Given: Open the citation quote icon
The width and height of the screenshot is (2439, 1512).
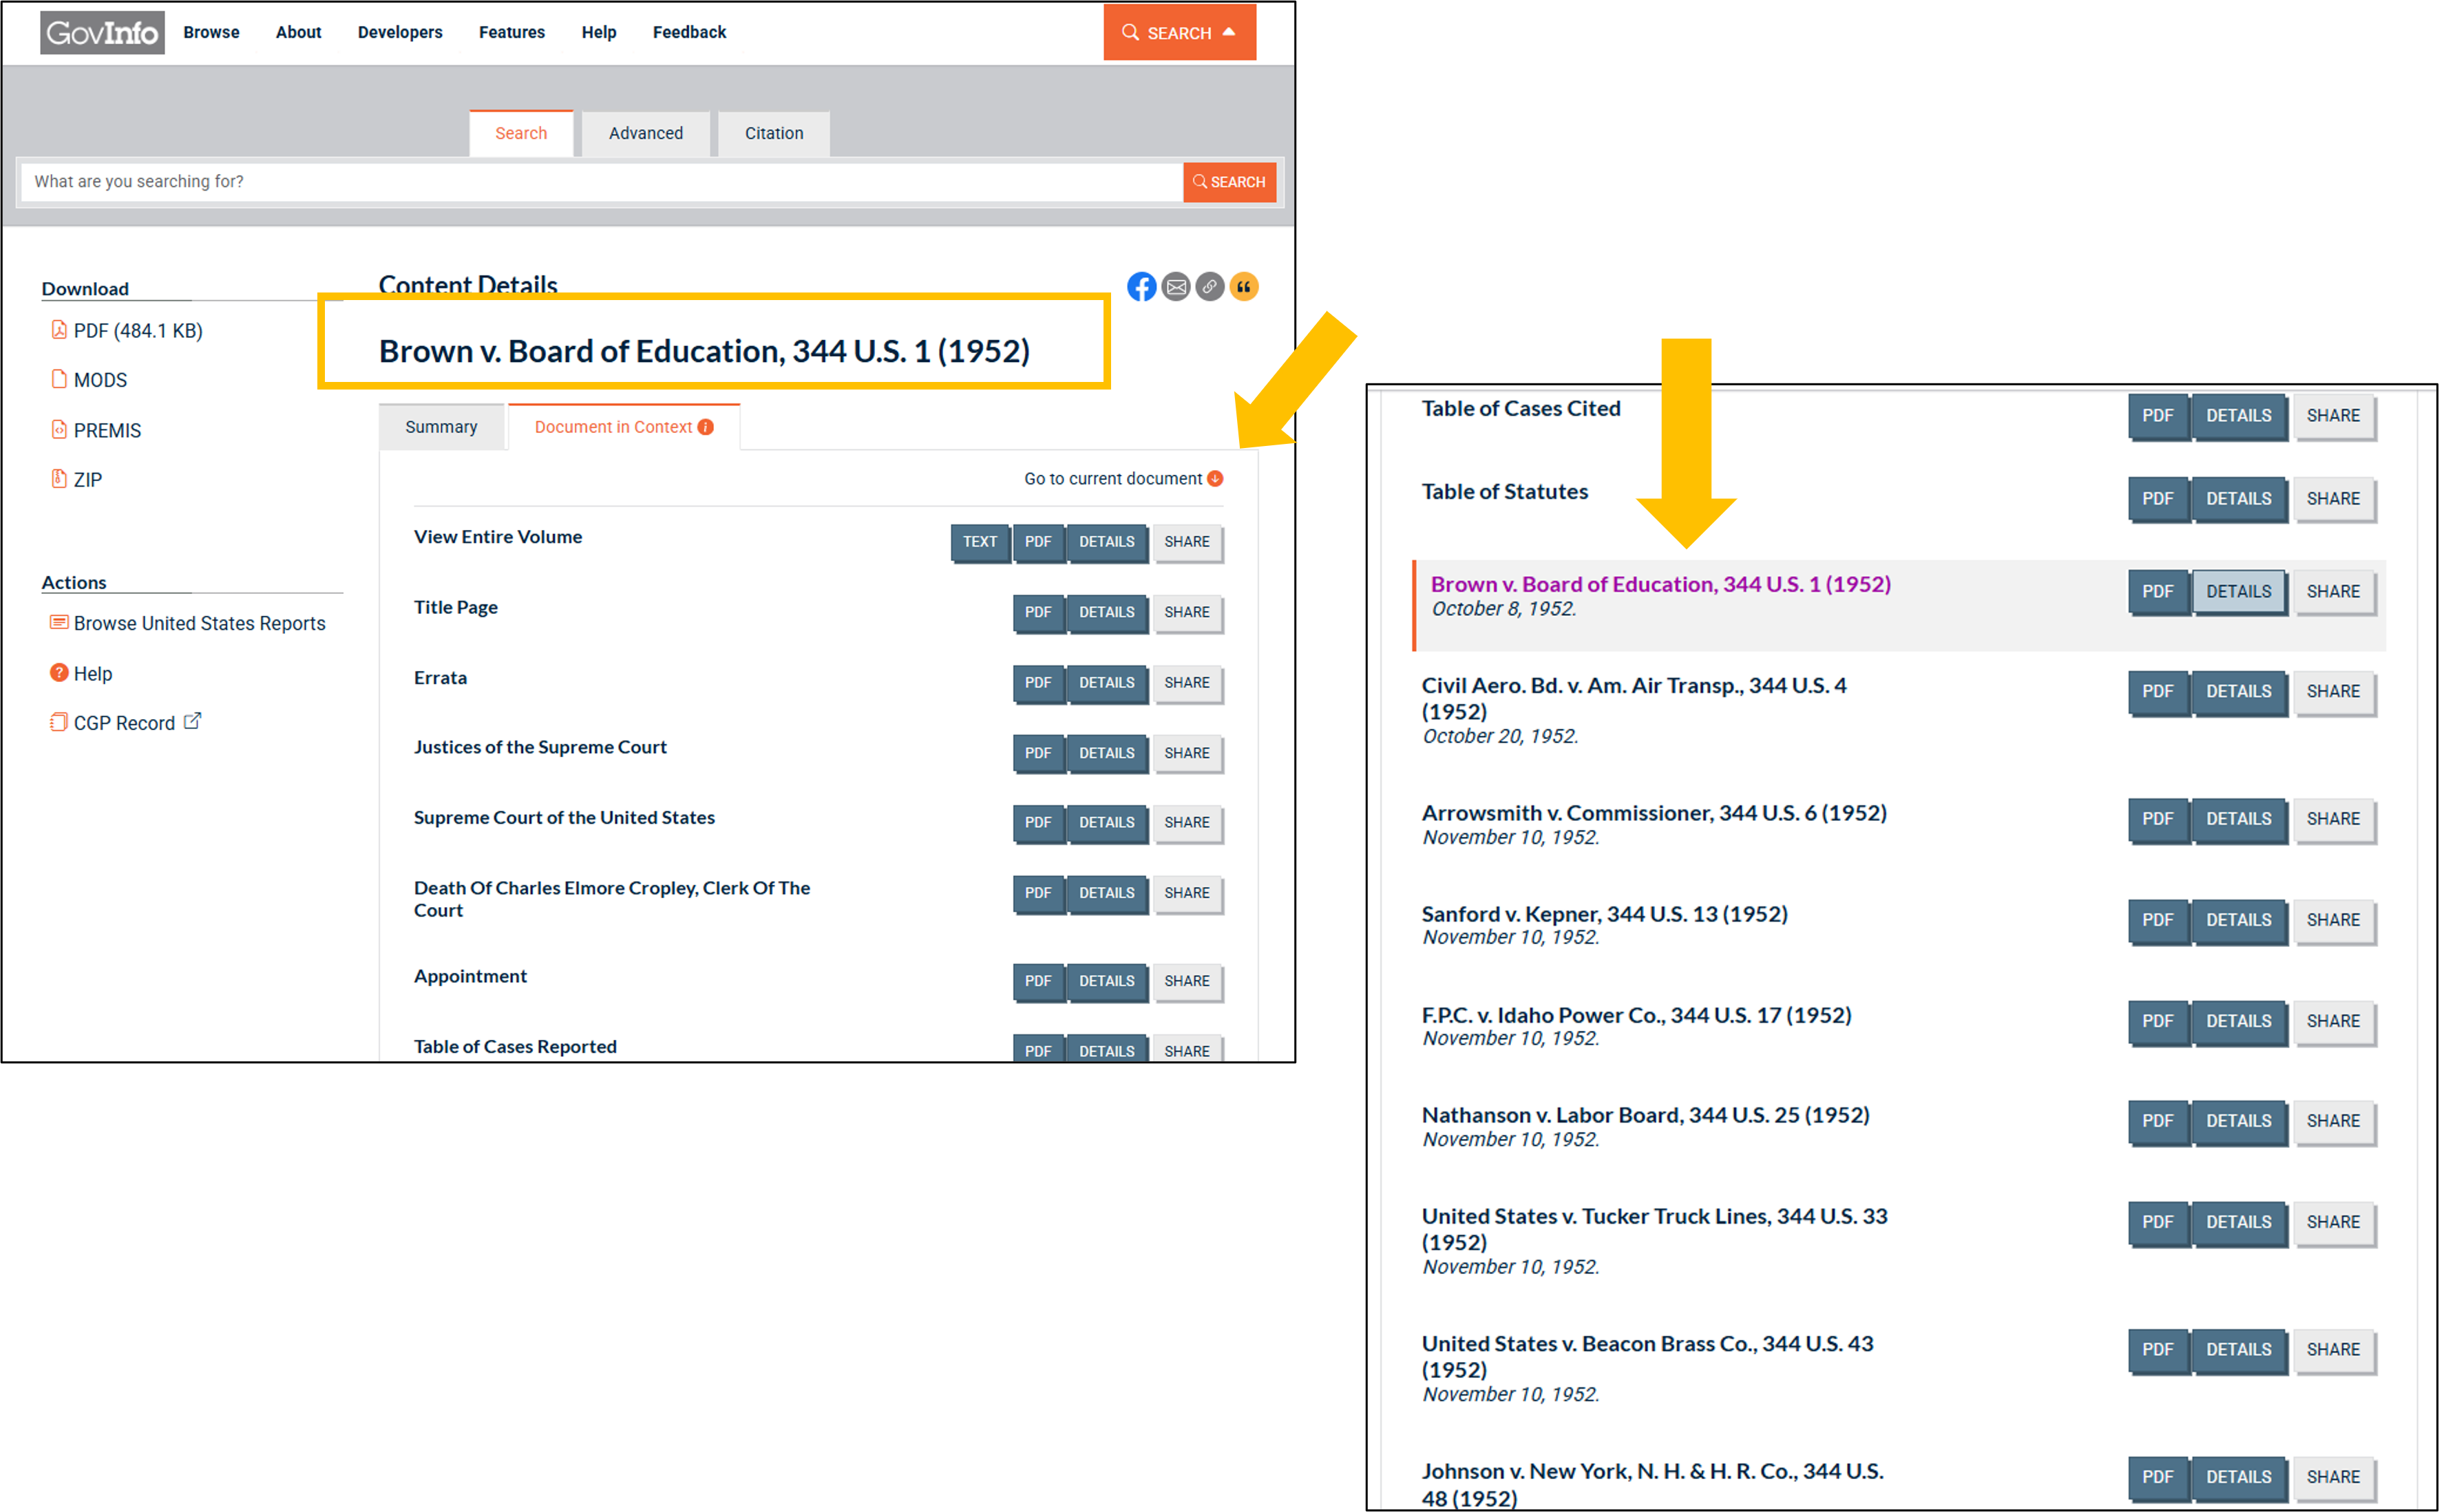Looking at the screenshot, I should point(1245,287).
